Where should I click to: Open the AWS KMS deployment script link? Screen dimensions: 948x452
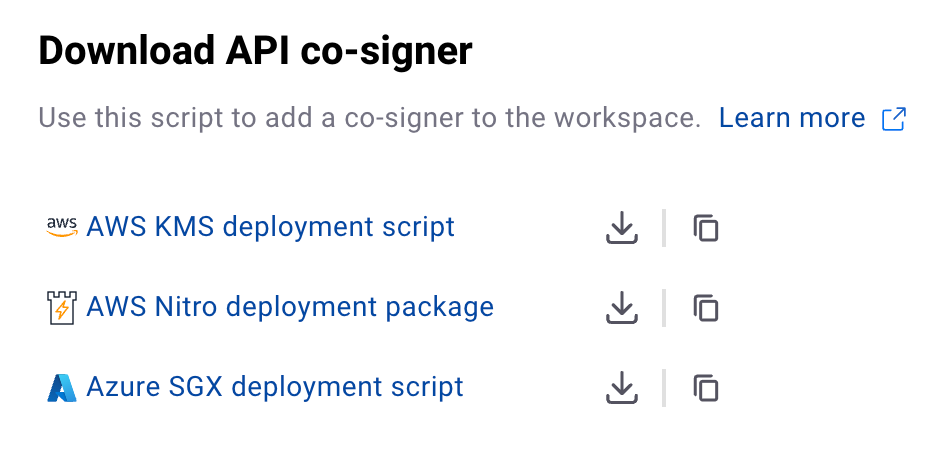270,227
